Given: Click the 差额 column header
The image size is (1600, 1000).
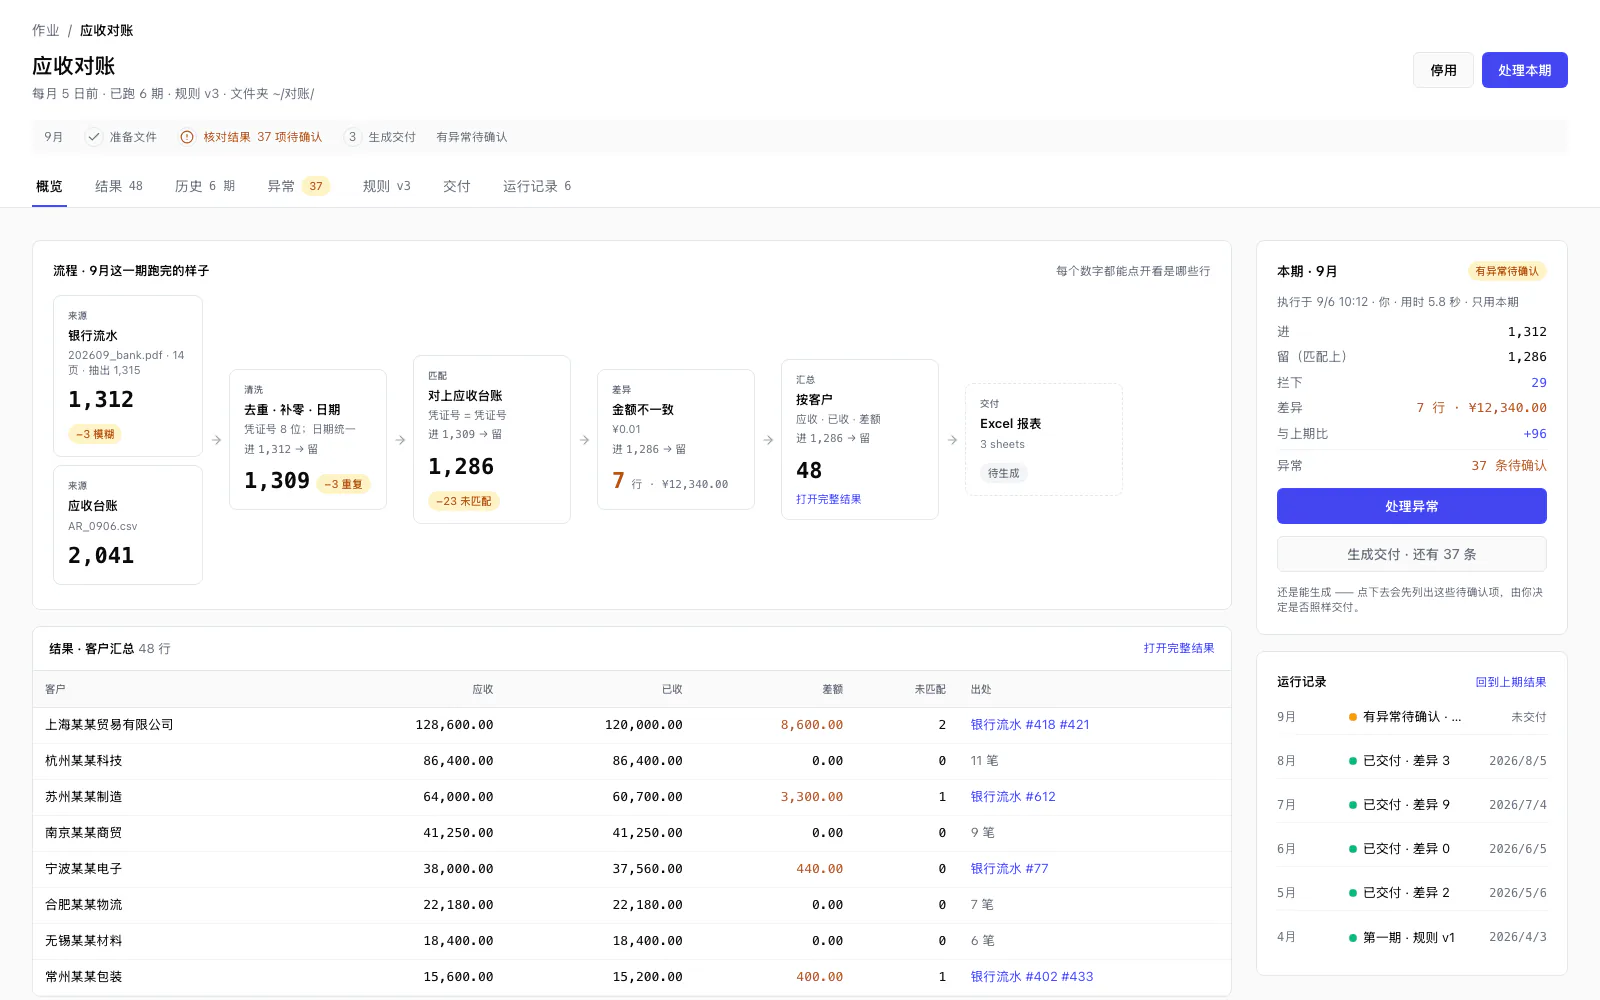Looking at the screenshot, I should pyautogui.click(x=832, y=689).
